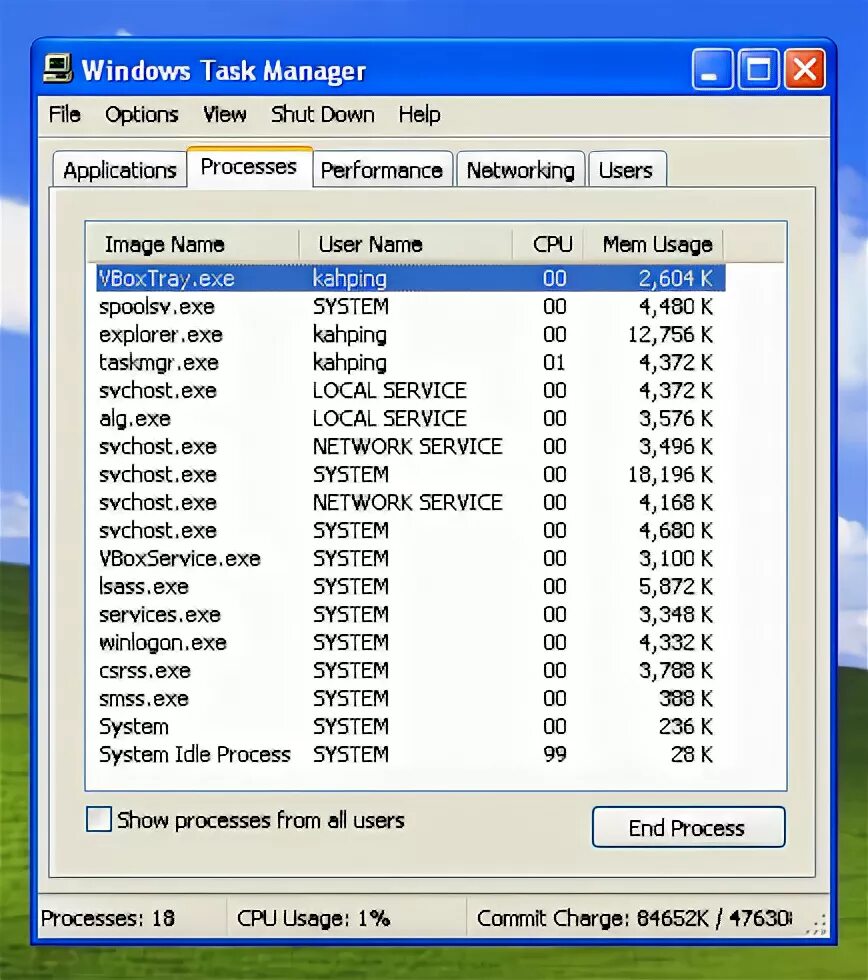Image resolution: width=868 pixels, height=980 pixels.
Task: Enable Show processes from all users checkbox
Action: [99, 819]
